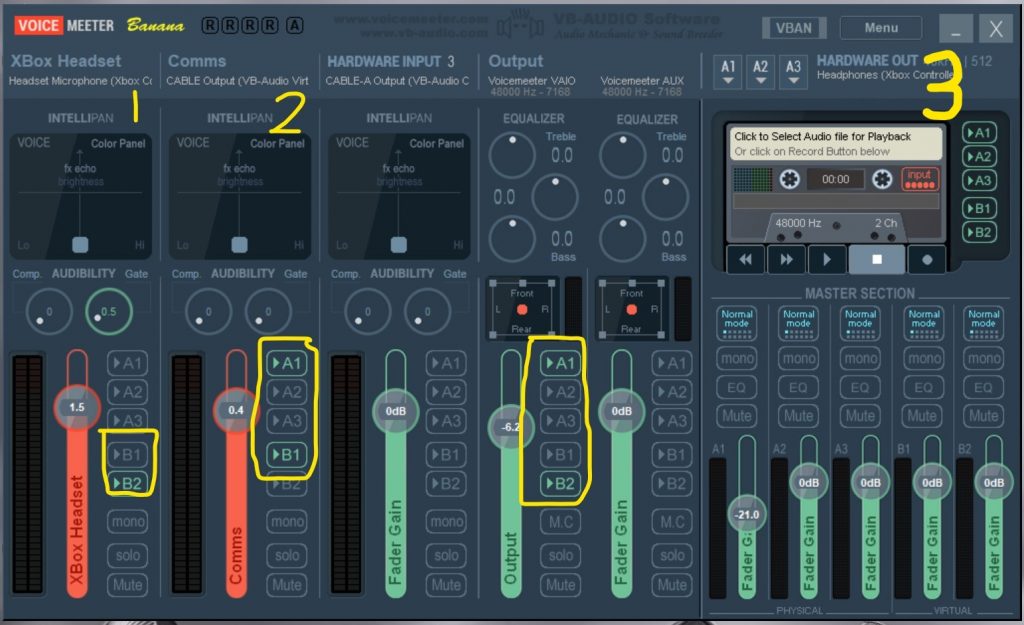Image resolution: width=1024 pixels, height=625 pixels.
Task: Set A3 master bus to mono
Action: pos(861,359)
